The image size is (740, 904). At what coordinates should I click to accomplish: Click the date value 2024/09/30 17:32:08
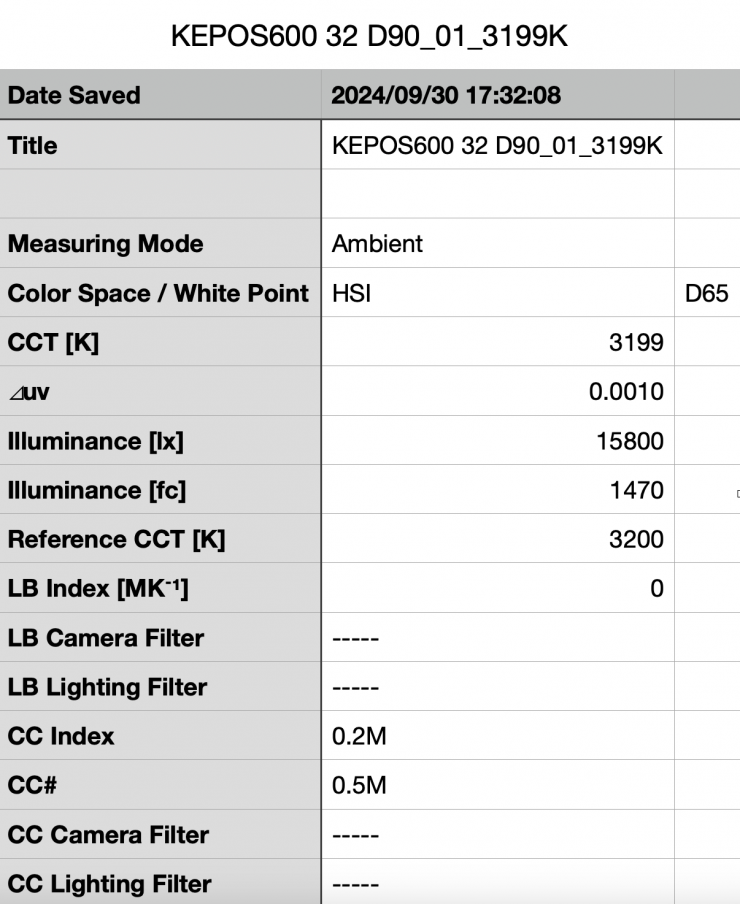tap(446, 96)
